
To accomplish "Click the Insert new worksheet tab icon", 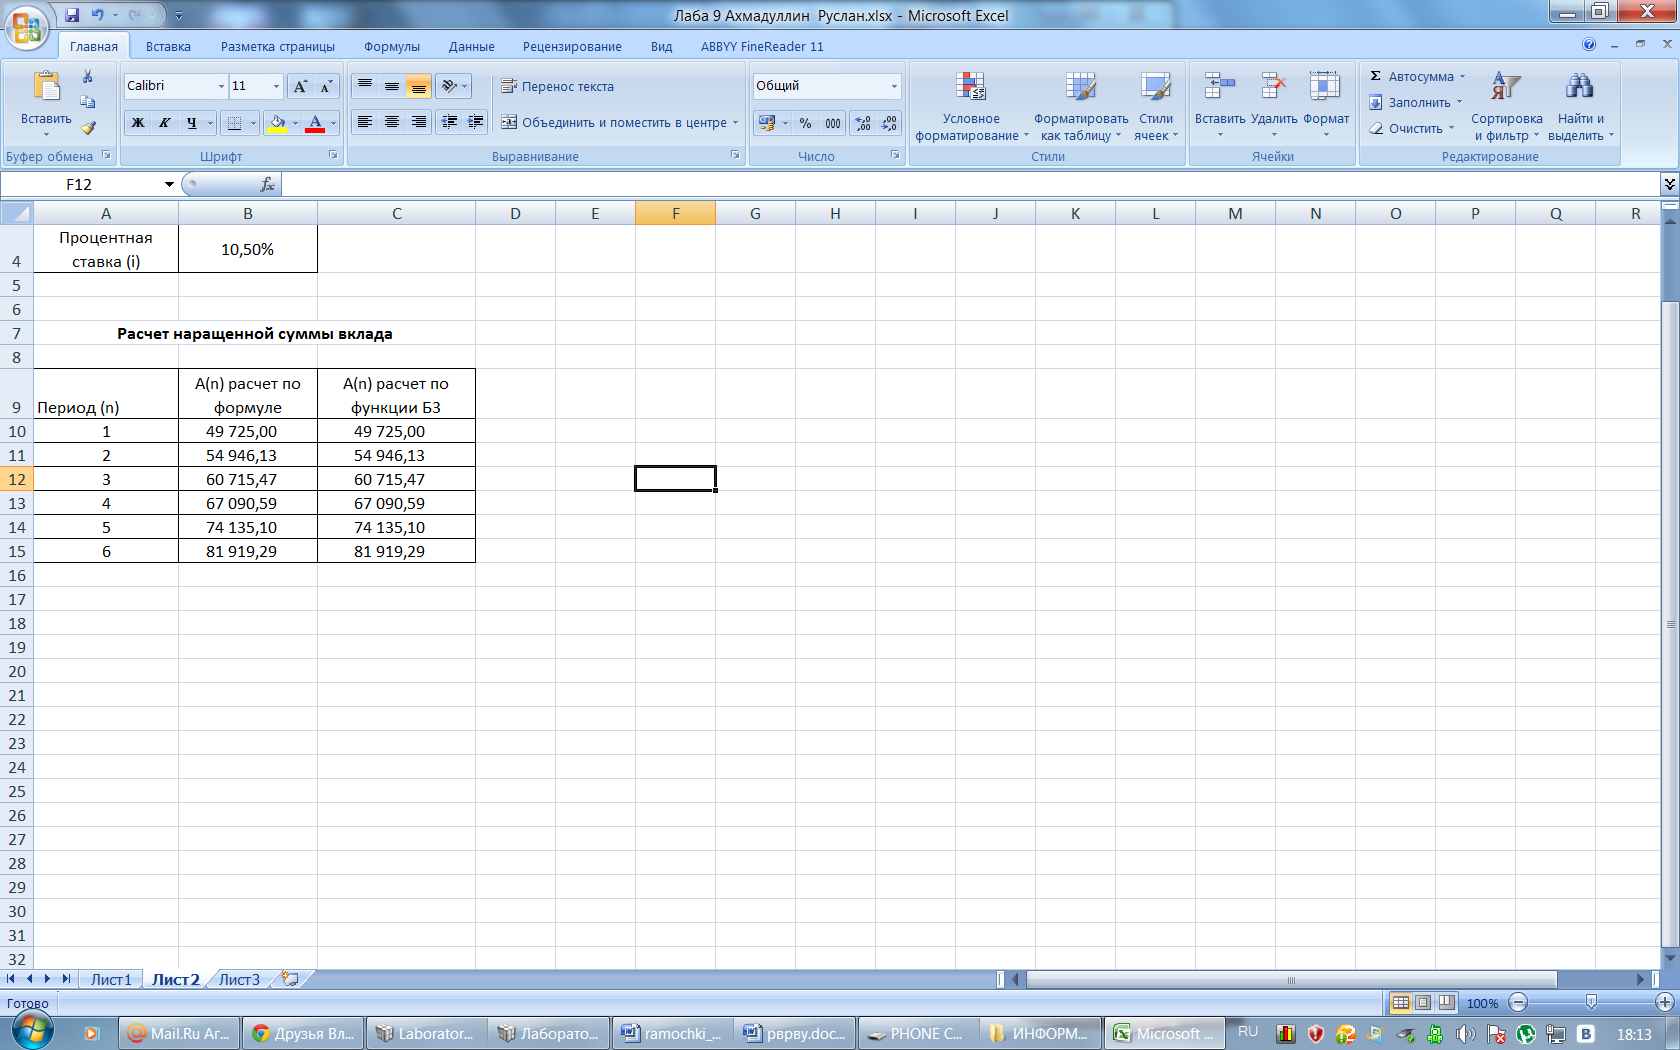I will point(290,979).
